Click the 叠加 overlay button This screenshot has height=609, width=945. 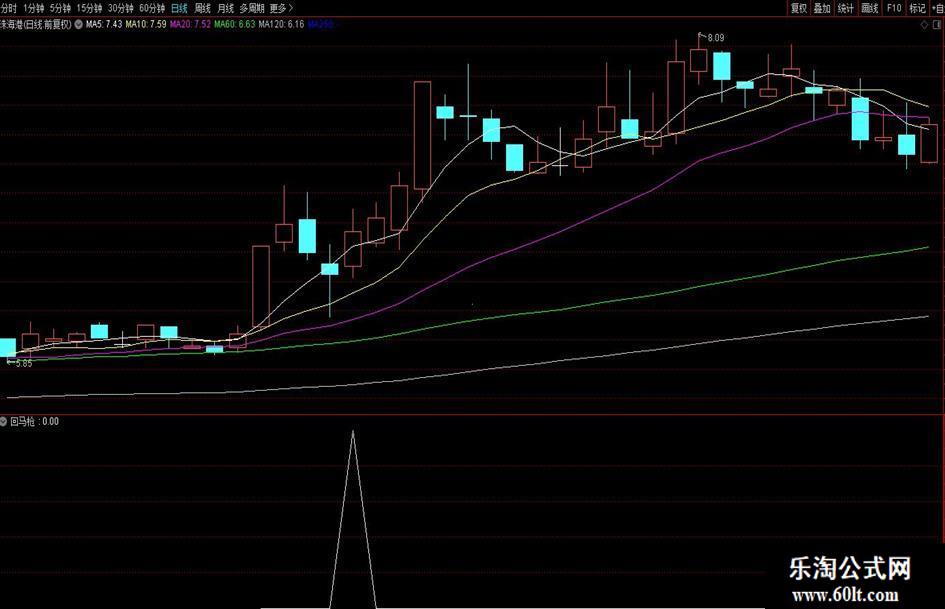(823, 8)
